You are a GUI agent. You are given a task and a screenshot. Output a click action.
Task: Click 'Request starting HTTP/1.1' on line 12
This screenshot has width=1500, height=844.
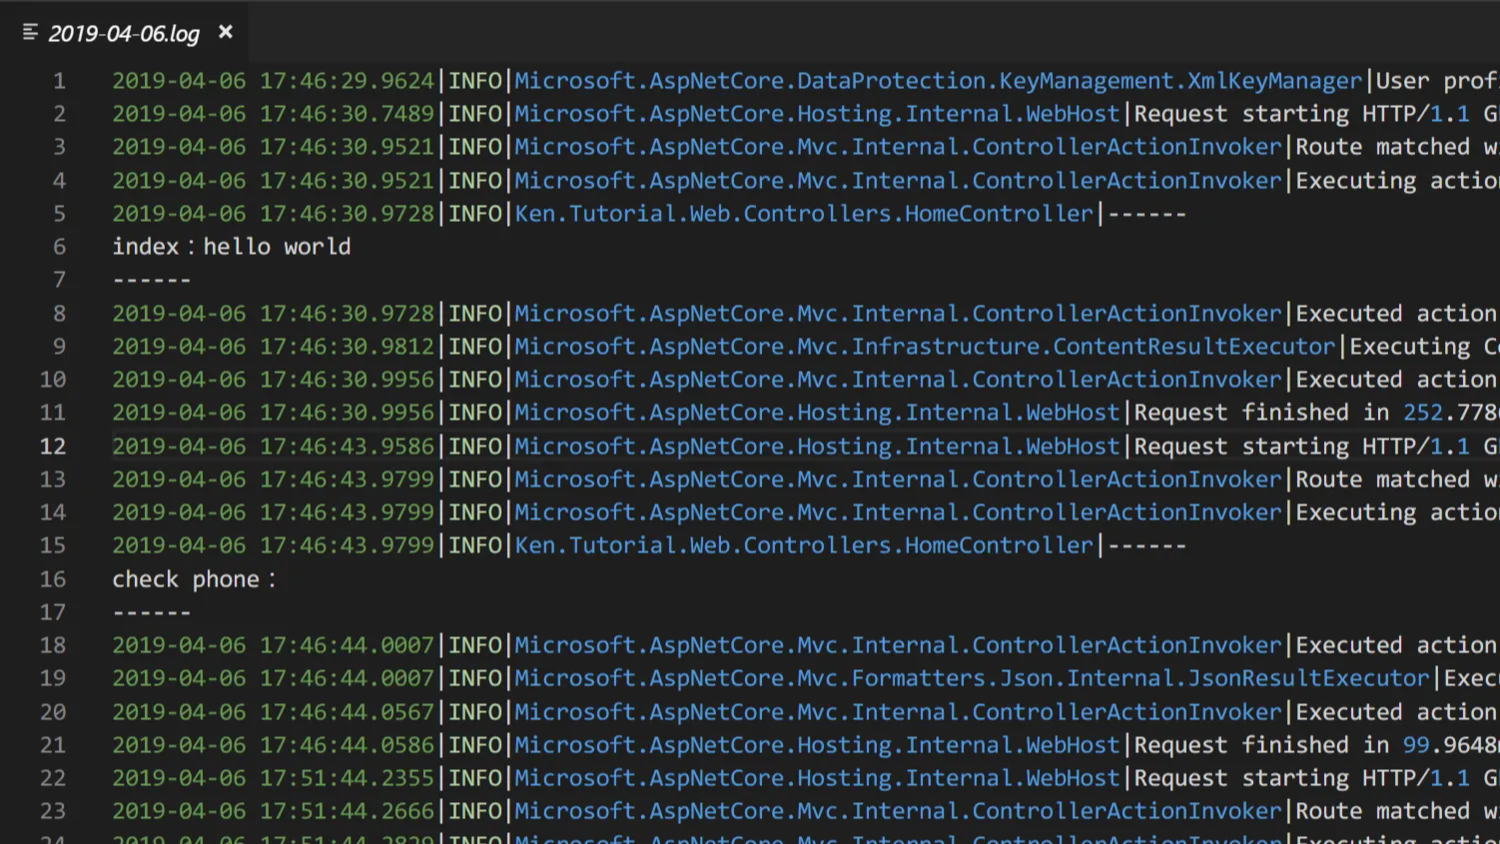(1302, 446)
